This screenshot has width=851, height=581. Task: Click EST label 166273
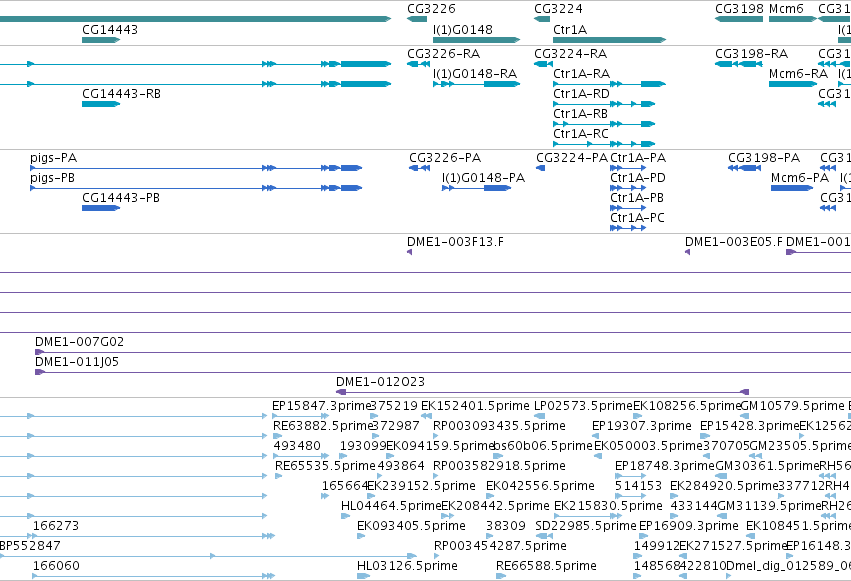coord(56,526)
